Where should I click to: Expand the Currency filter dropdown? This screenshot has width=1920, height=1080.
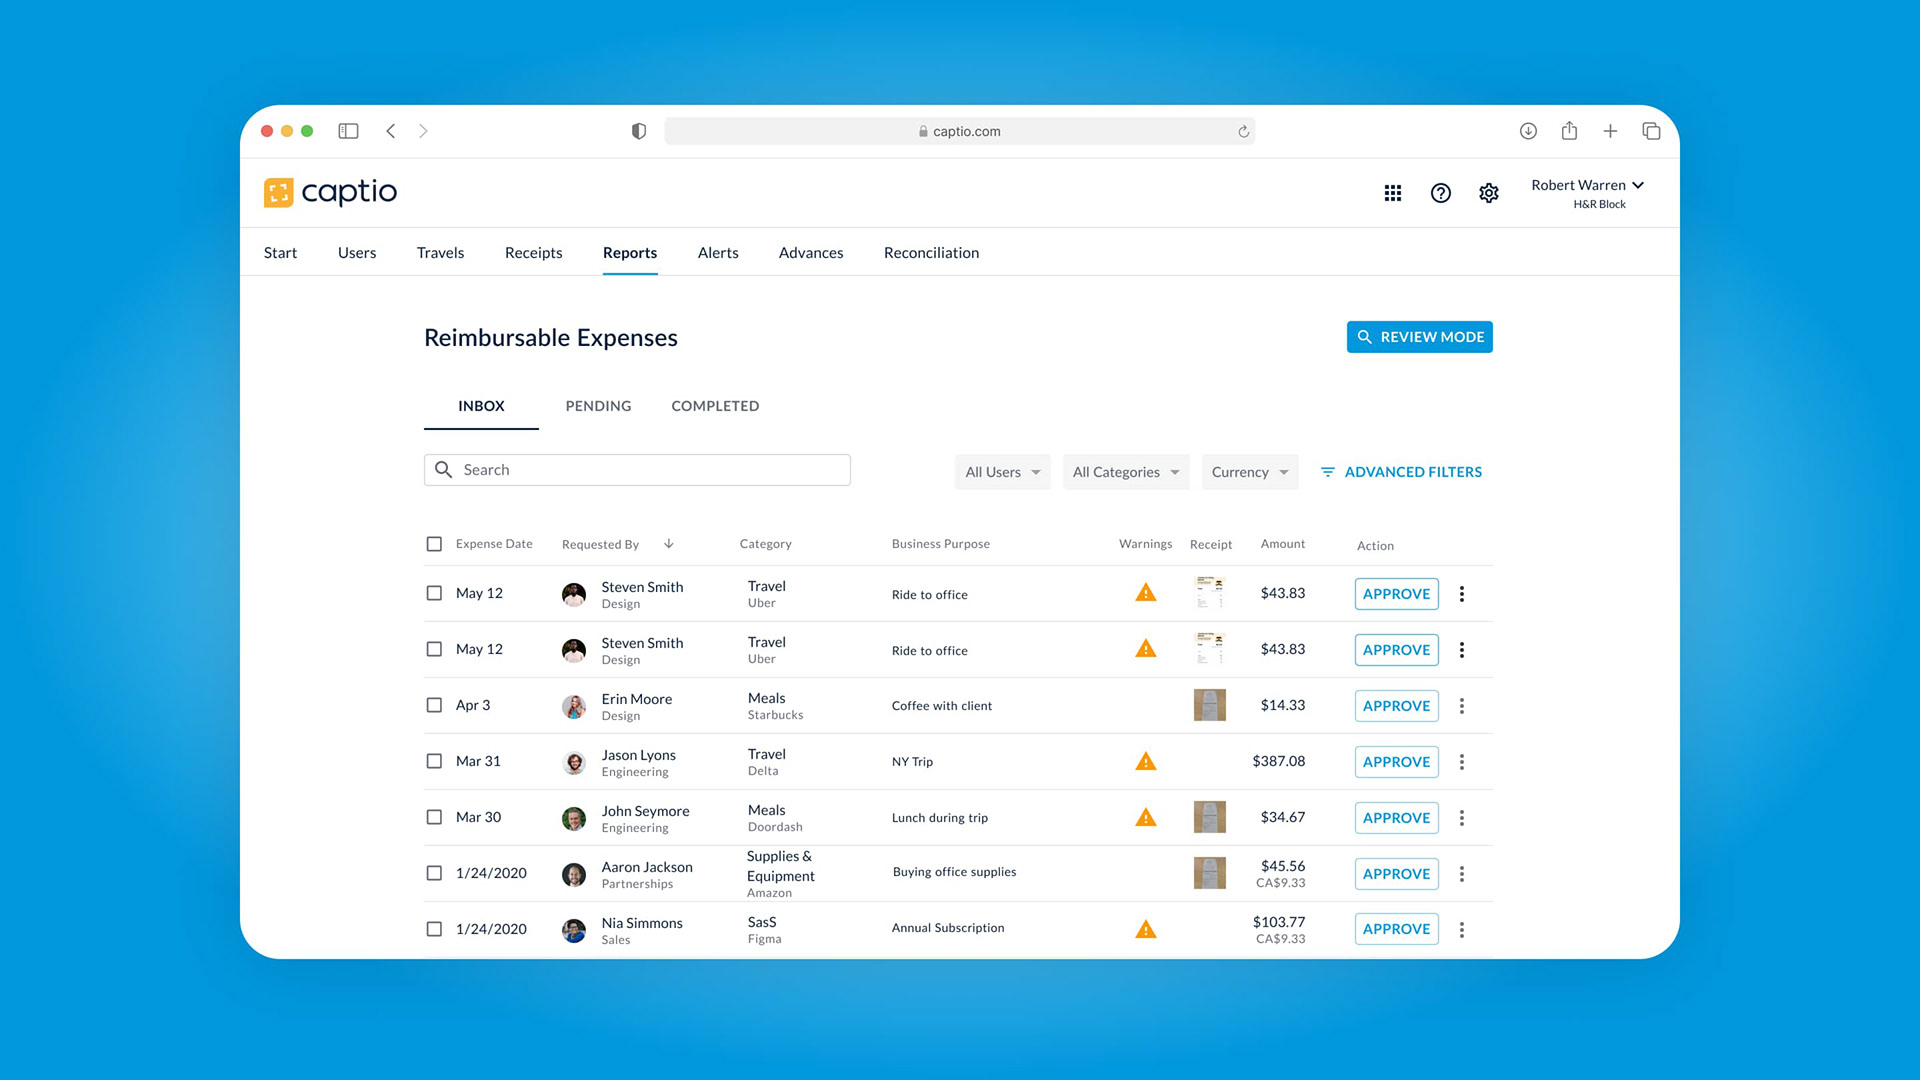click(x=1250, y=472)
